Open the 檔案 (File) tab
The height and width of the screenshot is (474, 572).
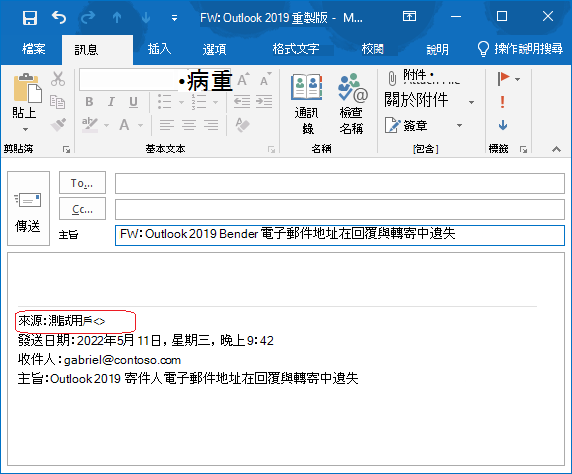pos(34,49)
